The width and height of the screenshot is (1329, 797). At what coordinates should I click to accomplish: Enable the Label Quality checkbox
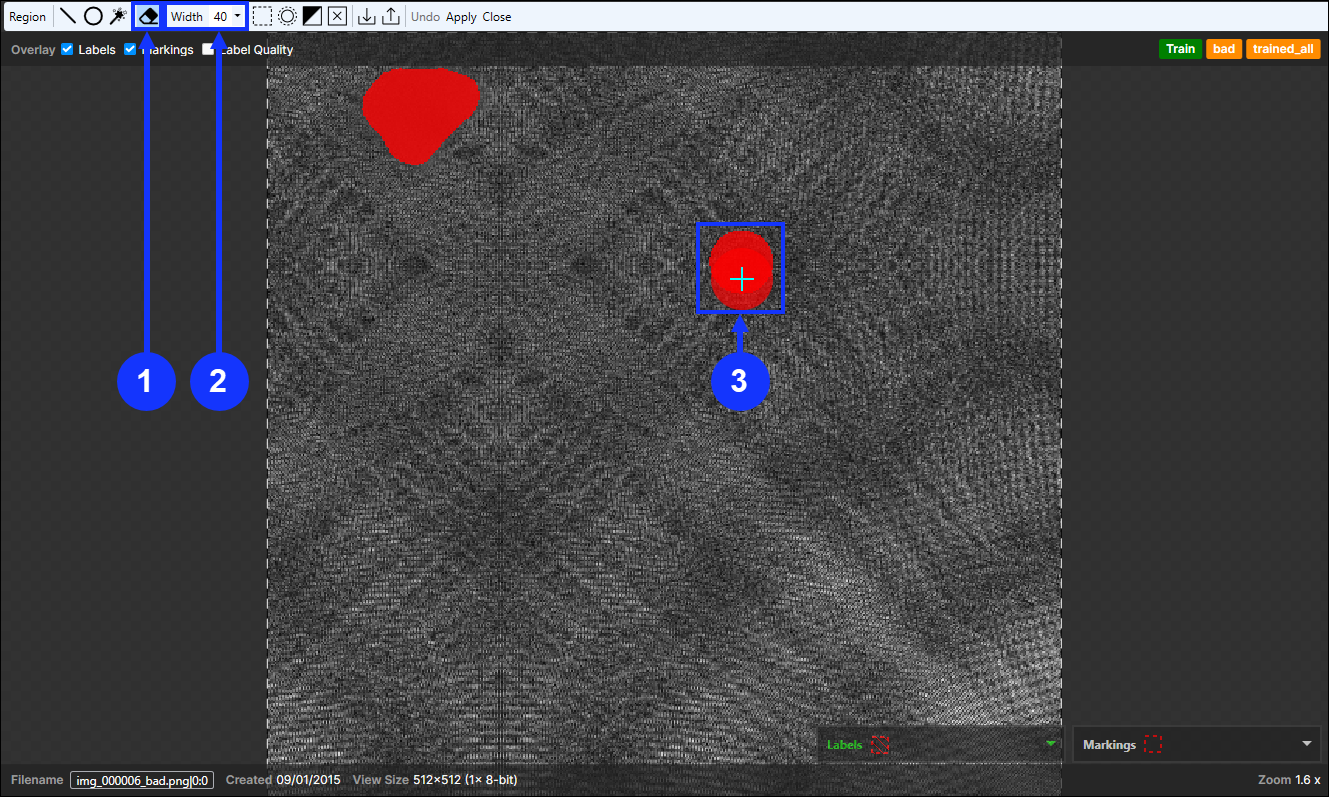(x=209, y=49)
